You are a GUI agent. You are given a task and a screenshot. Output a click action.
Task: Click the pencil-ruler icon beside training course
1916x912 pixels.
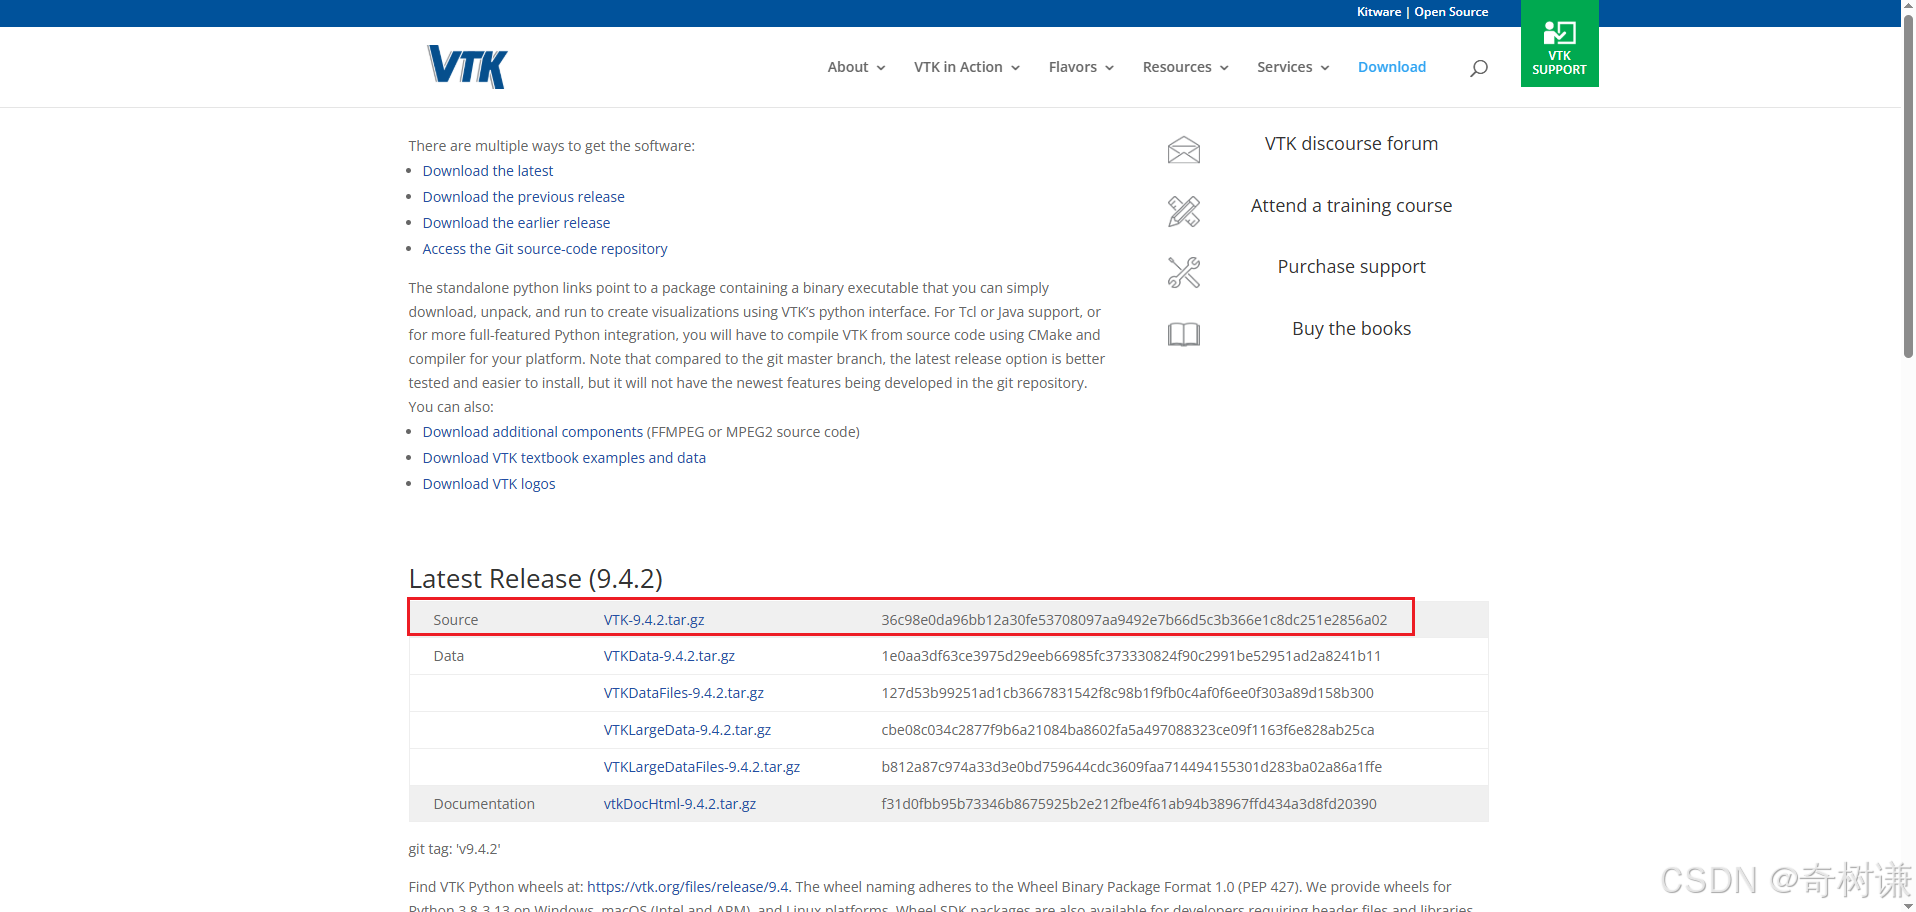click(x=1184, y=211)
